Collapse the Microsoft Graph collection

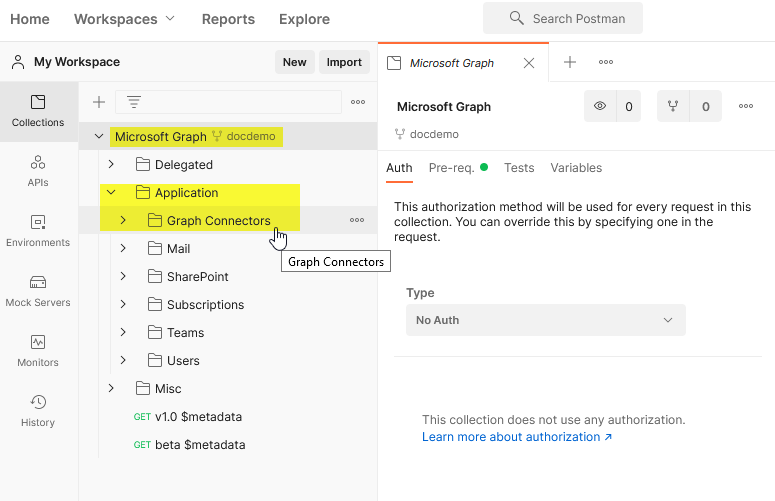point(99,136)
